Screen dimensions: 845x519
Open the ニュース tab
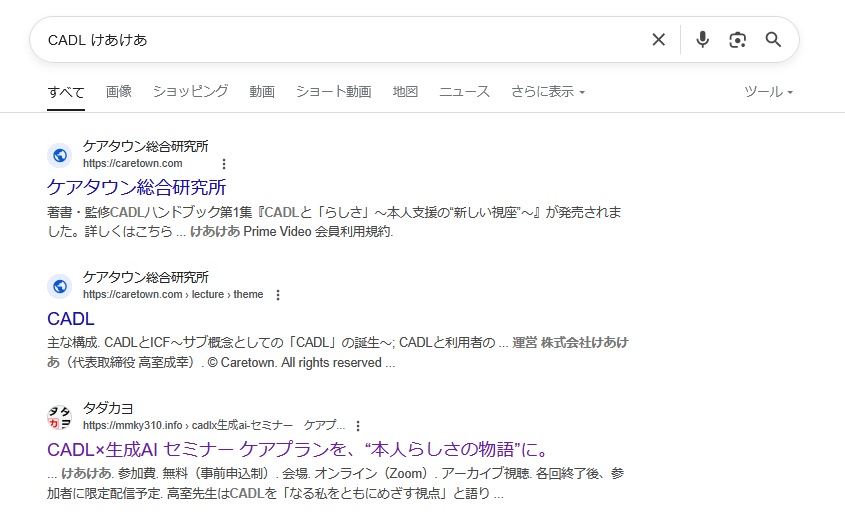(464, 92)
